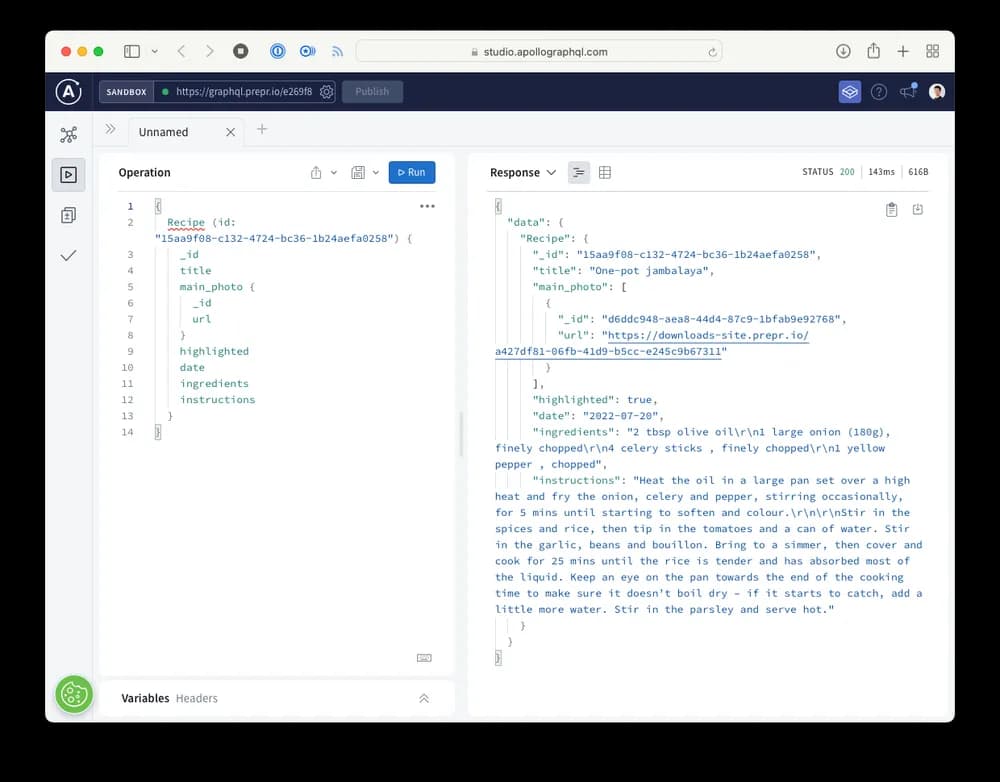Open the help question mark icon
Screen dimensions: 1000x782
879,92
